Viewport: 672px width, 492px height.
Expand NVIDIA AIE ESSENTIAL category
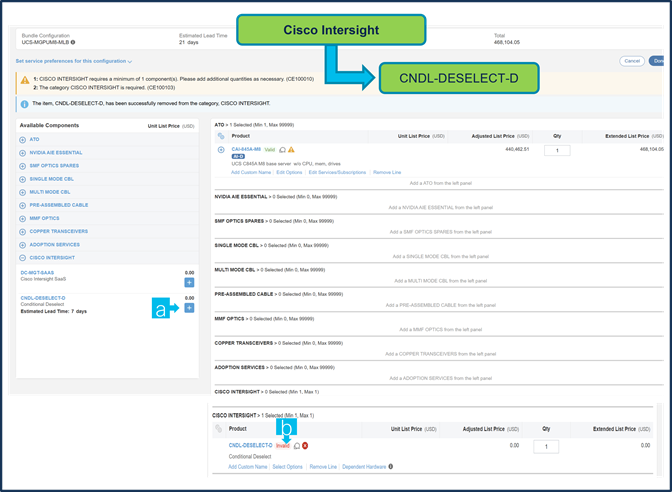pos(23,153)
